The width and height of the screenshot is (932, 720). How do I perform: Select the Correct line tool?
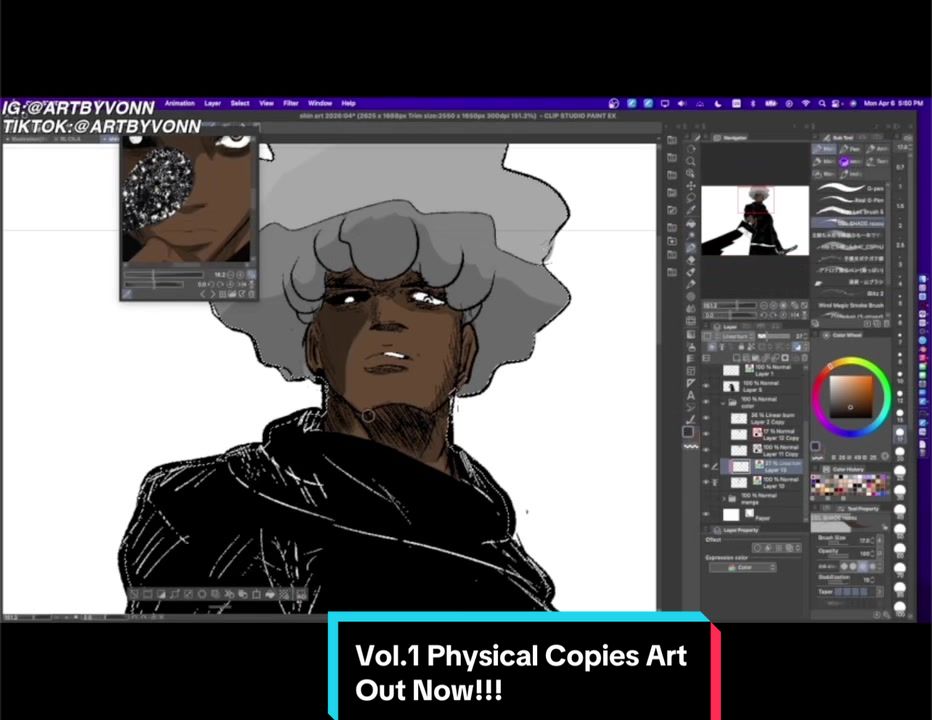pos(691,419)
